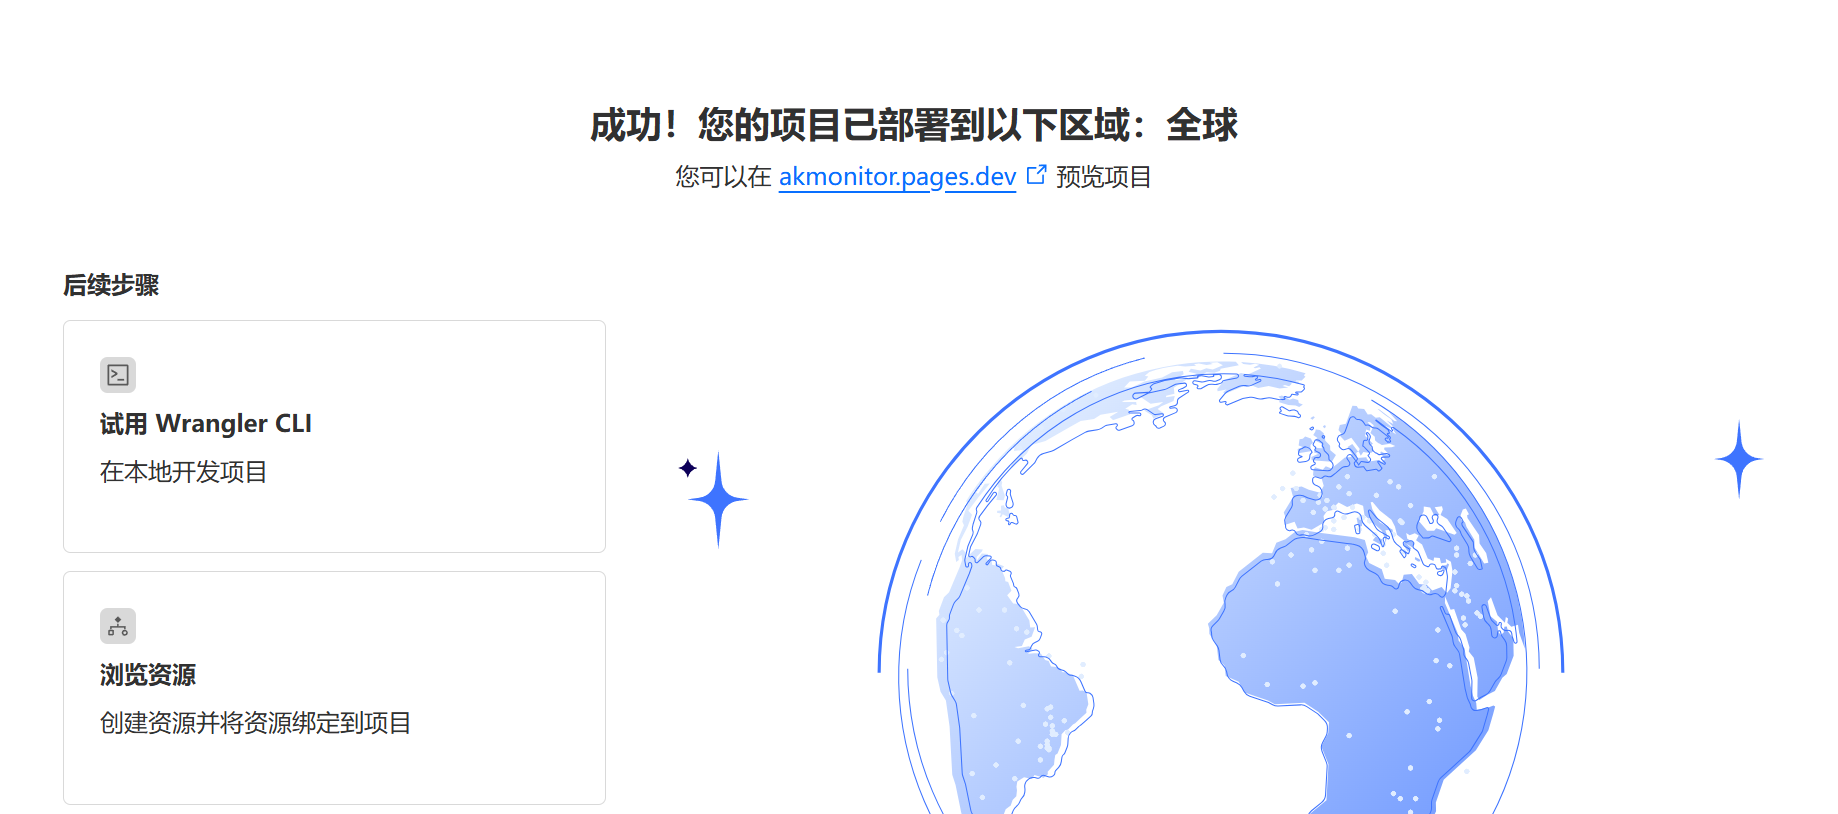Open the 试用 Wrangler CLI card title
1838x814 pixels.
(x=205, y=424)
